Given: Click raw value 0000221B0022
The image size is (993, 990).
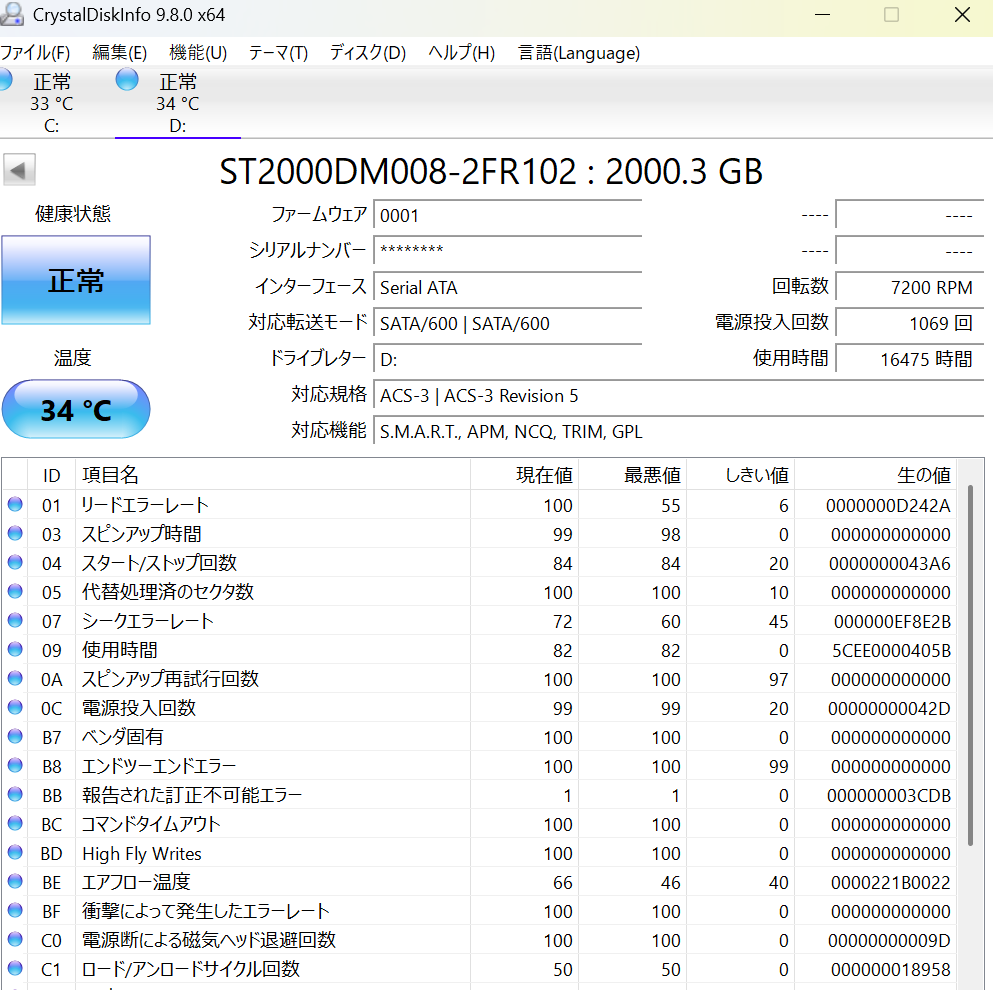Looking at the screenshot, I should click(890, 882).
